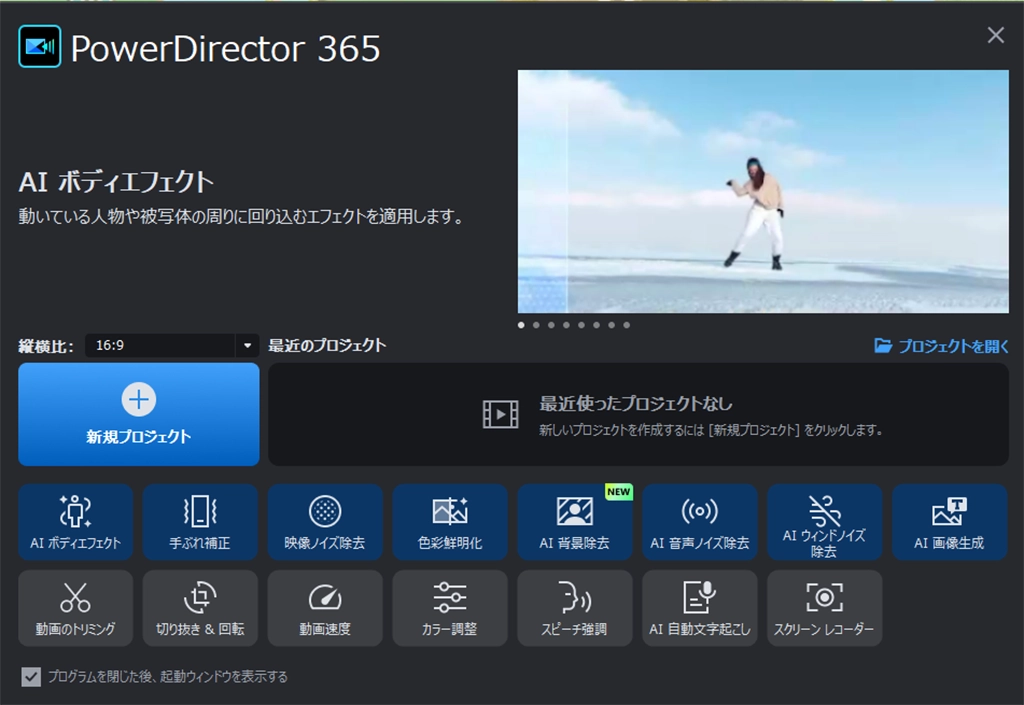Viewport: 1024px width, 705px height.
Task: Click プロジェクトを開く to open a project
Action: tap(942, 346)
